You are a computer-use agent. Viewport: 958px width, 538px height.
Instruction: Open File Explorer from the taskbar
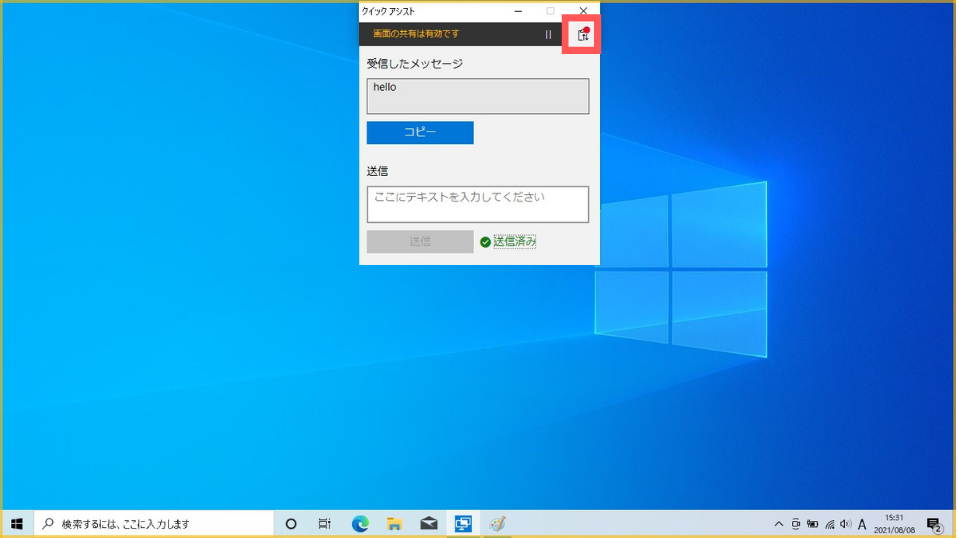tap(394, 524)
